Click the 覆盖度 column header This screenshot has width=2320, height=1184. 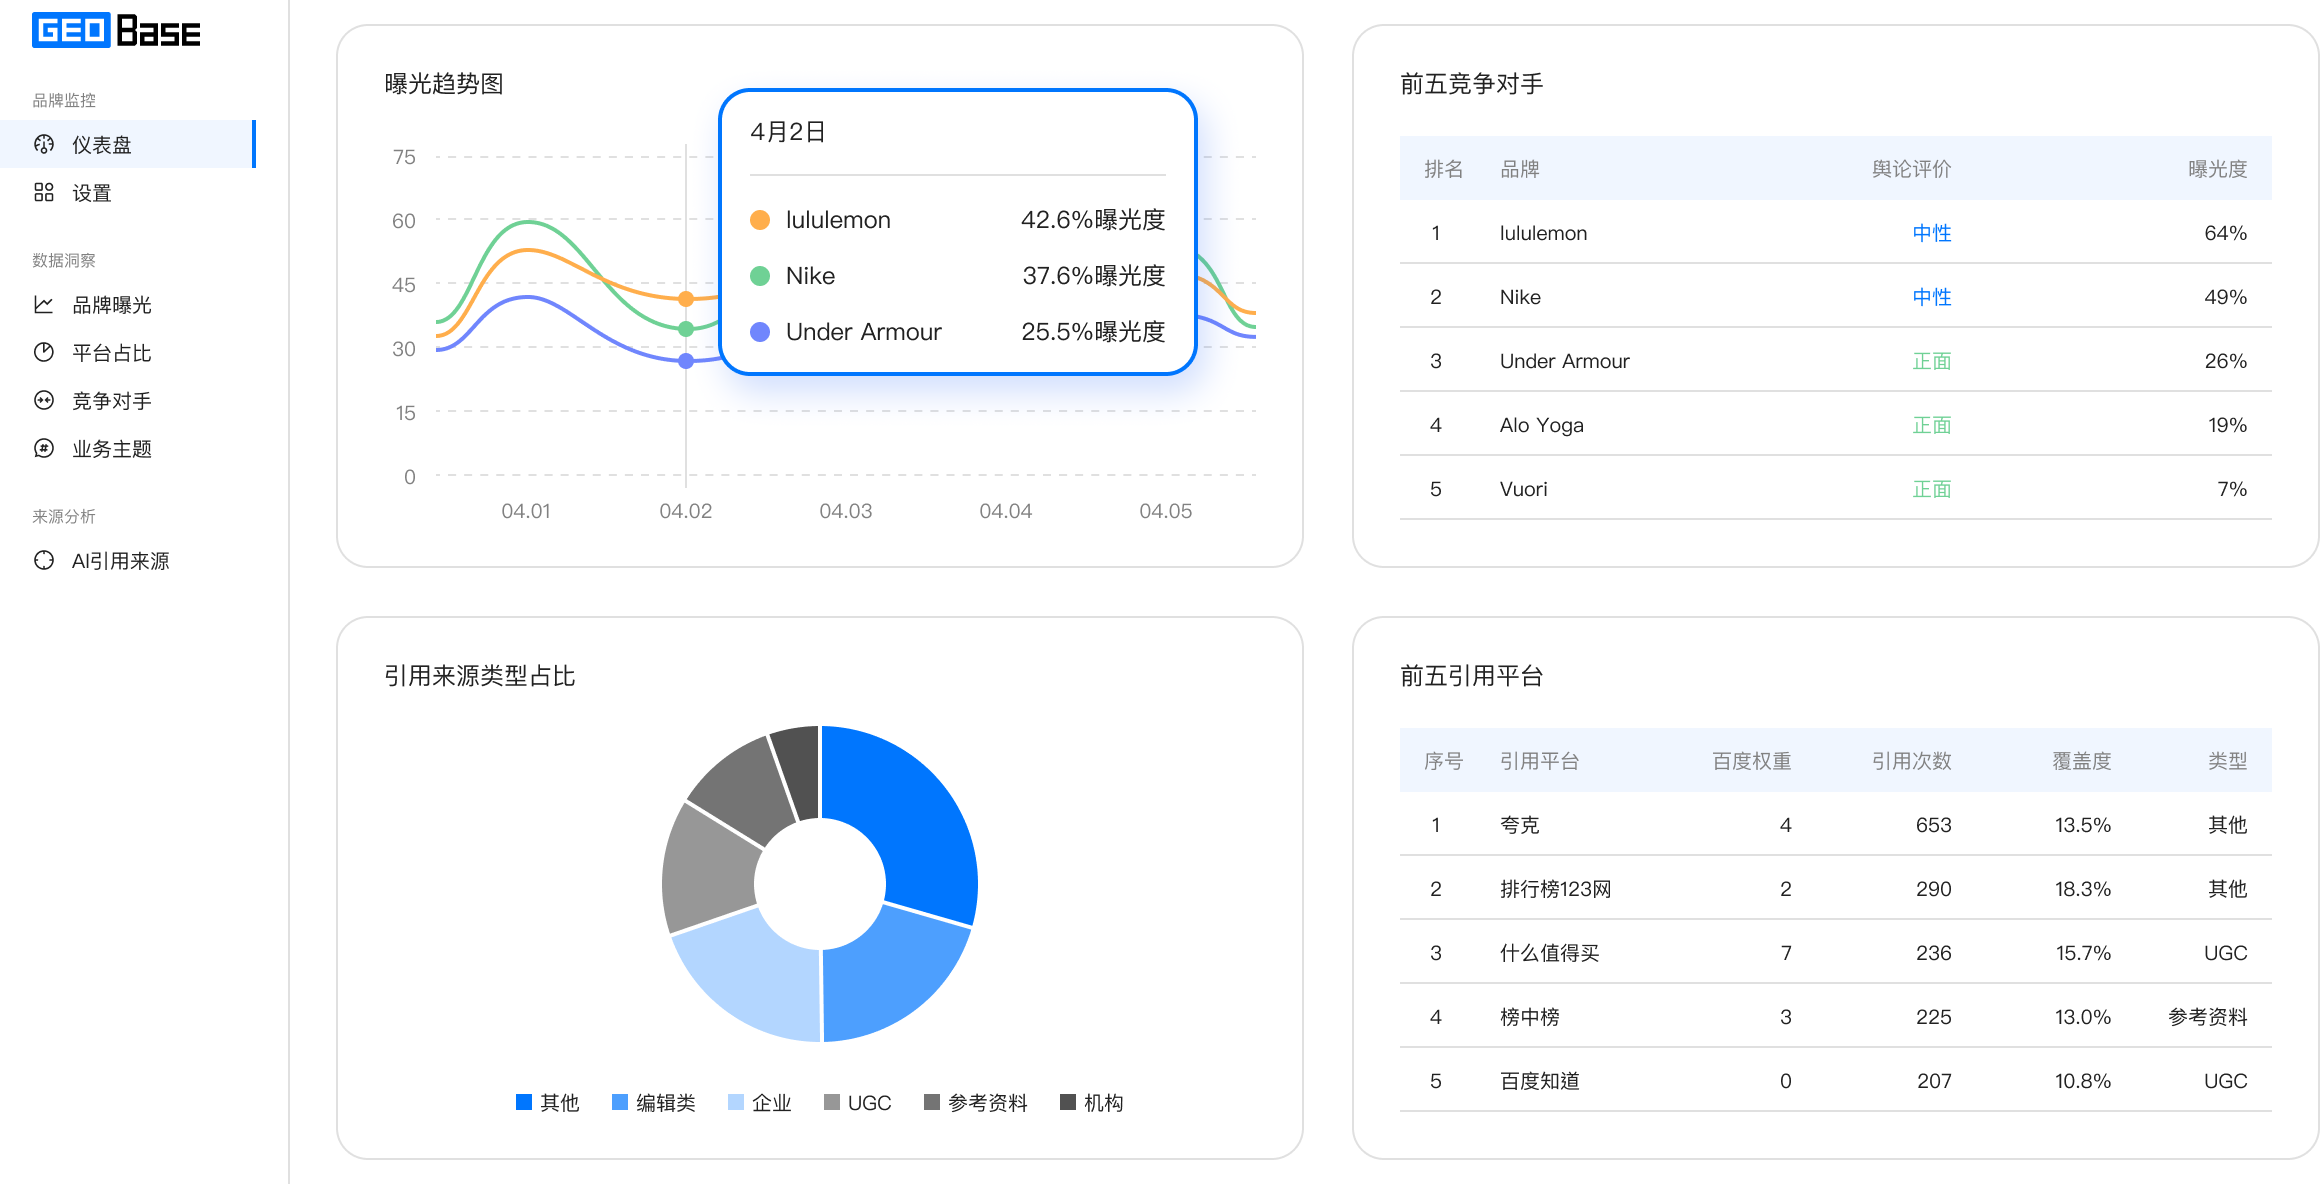[2082, 761]
